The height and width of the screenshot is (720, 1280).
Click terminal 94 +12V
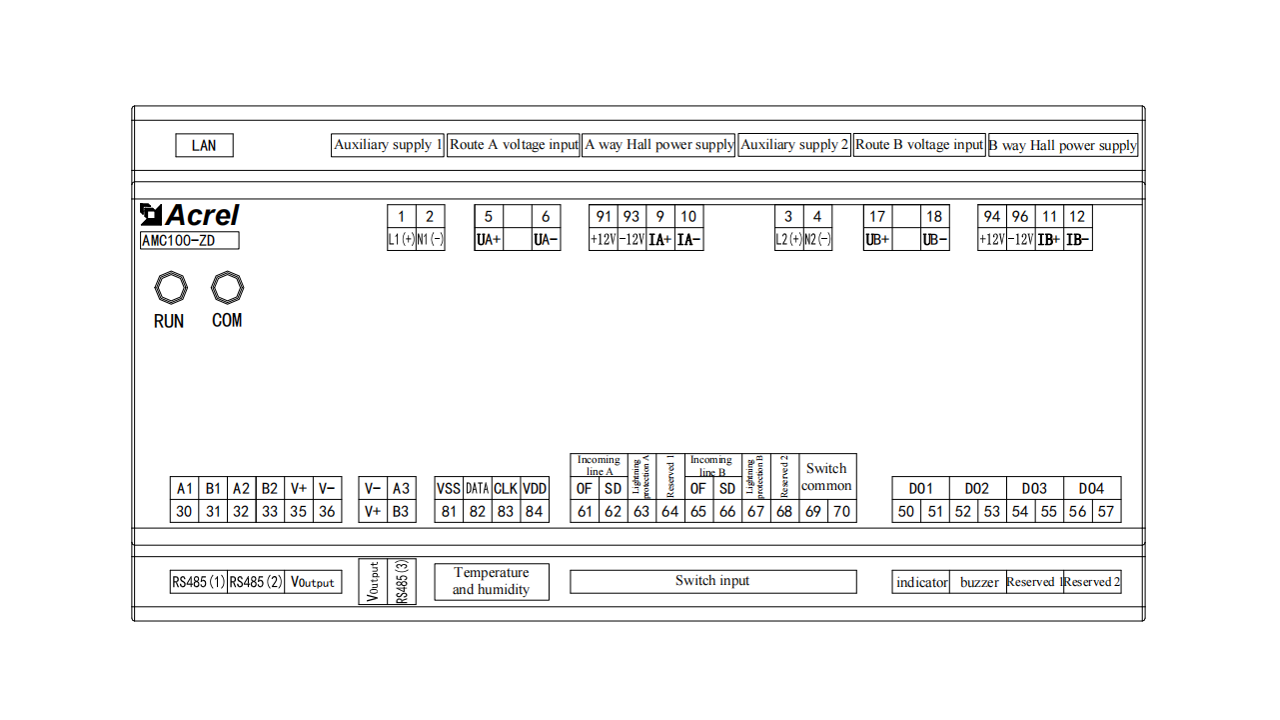[x=992, y=228]
